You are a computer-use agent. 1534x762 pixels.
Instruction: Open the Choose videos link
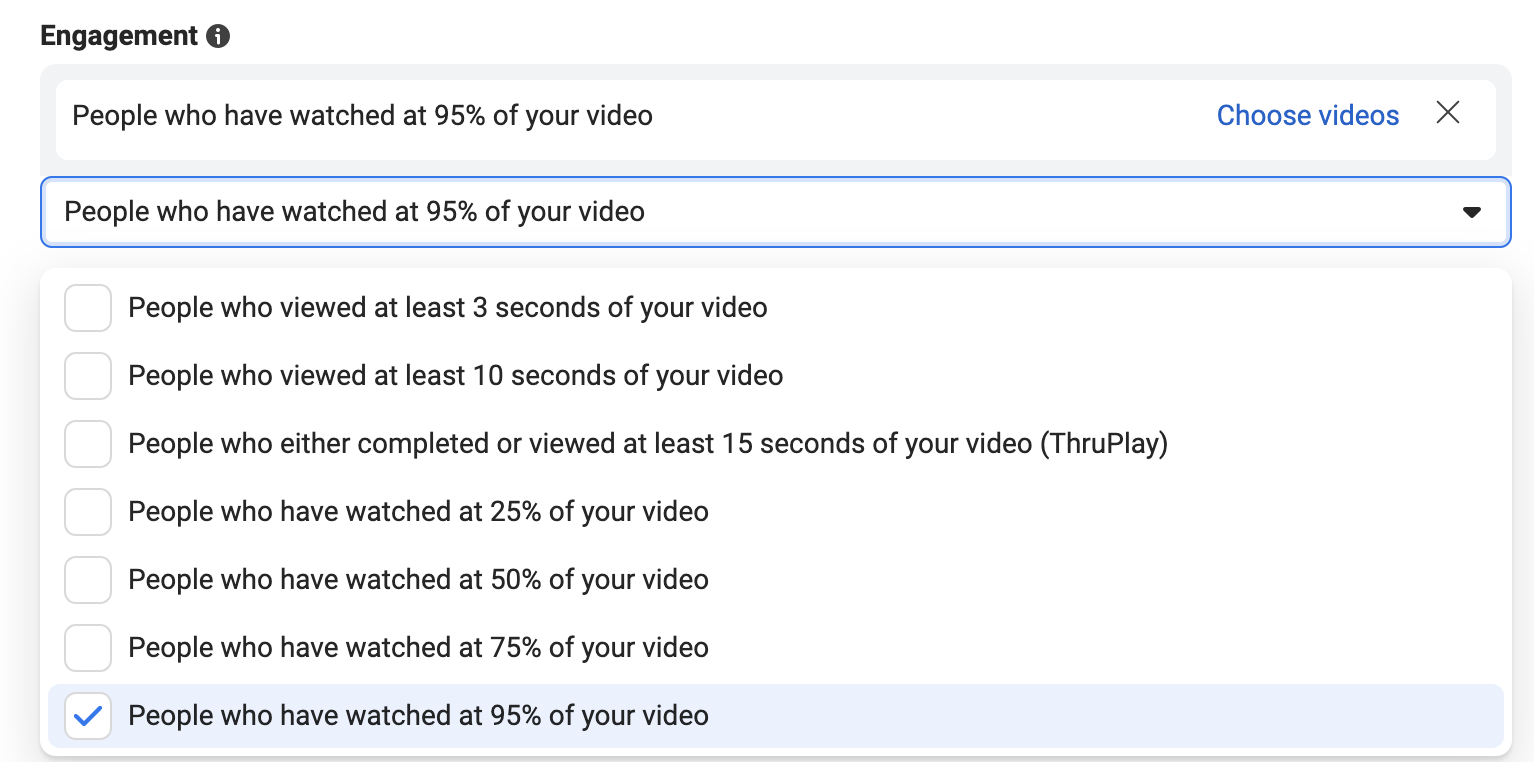1307,116
